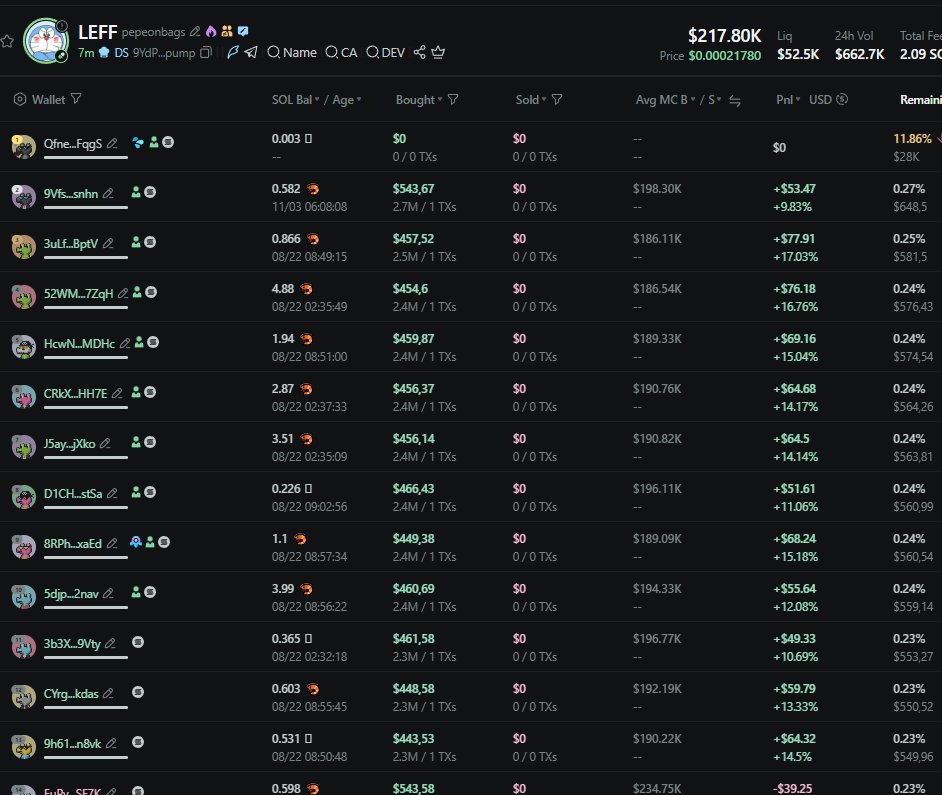Open the Bought column filter funnel

click(453, 99)
